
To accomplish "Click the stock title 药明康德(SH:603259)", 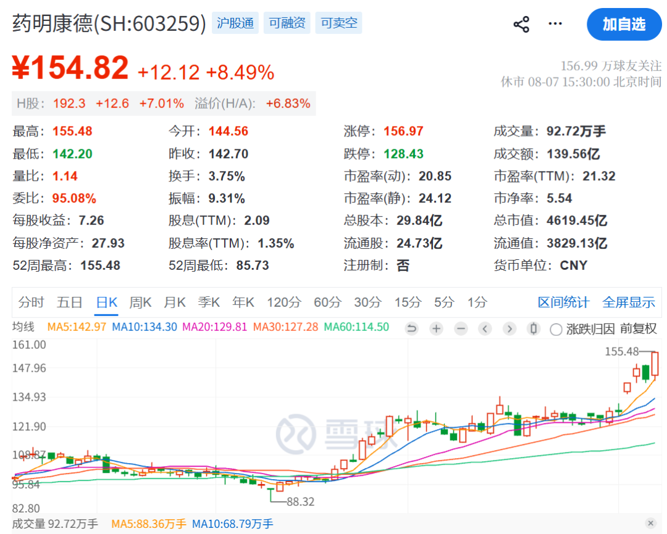I will pyautogui.click(x=109, y=23).
